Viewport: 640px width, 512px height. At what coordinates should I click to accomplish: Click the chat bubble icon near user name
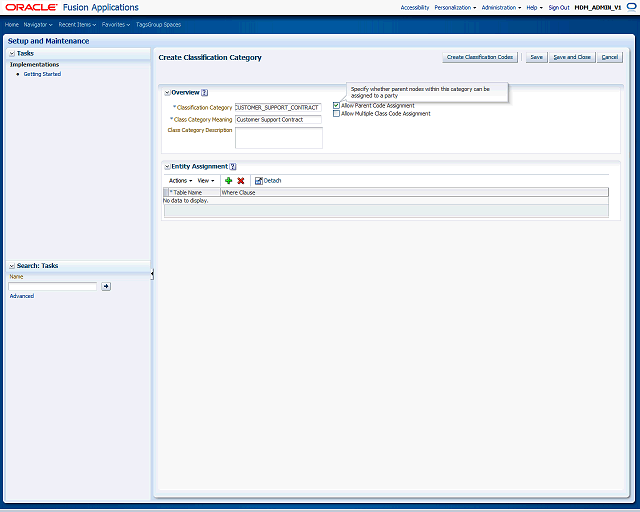(631, 7)
